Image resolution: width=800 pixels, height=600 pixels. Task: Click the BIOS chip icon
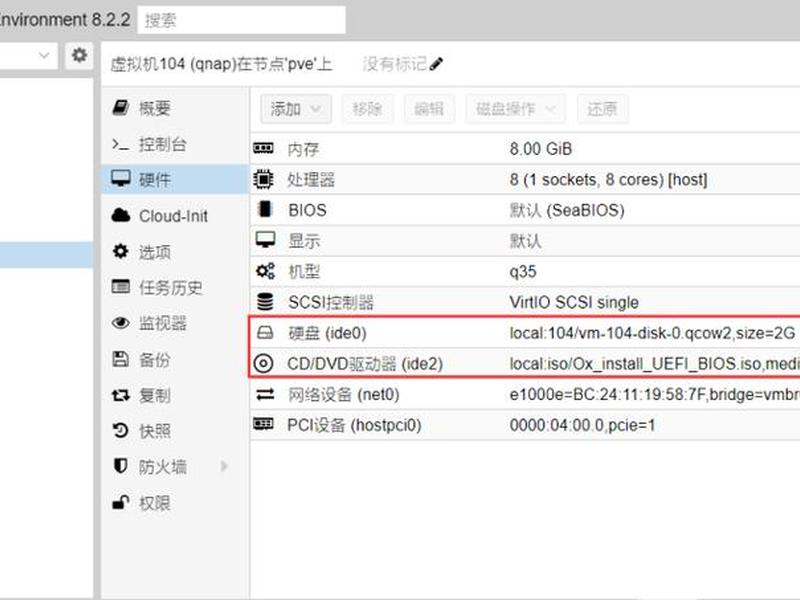(265, 209)
